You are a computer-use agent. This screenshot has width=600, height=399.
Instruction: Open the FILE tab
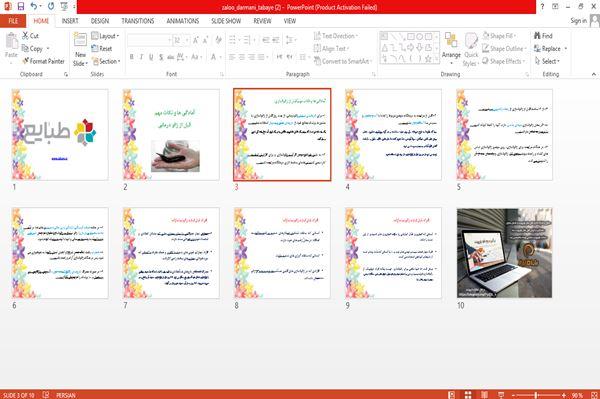coord(13,21)
